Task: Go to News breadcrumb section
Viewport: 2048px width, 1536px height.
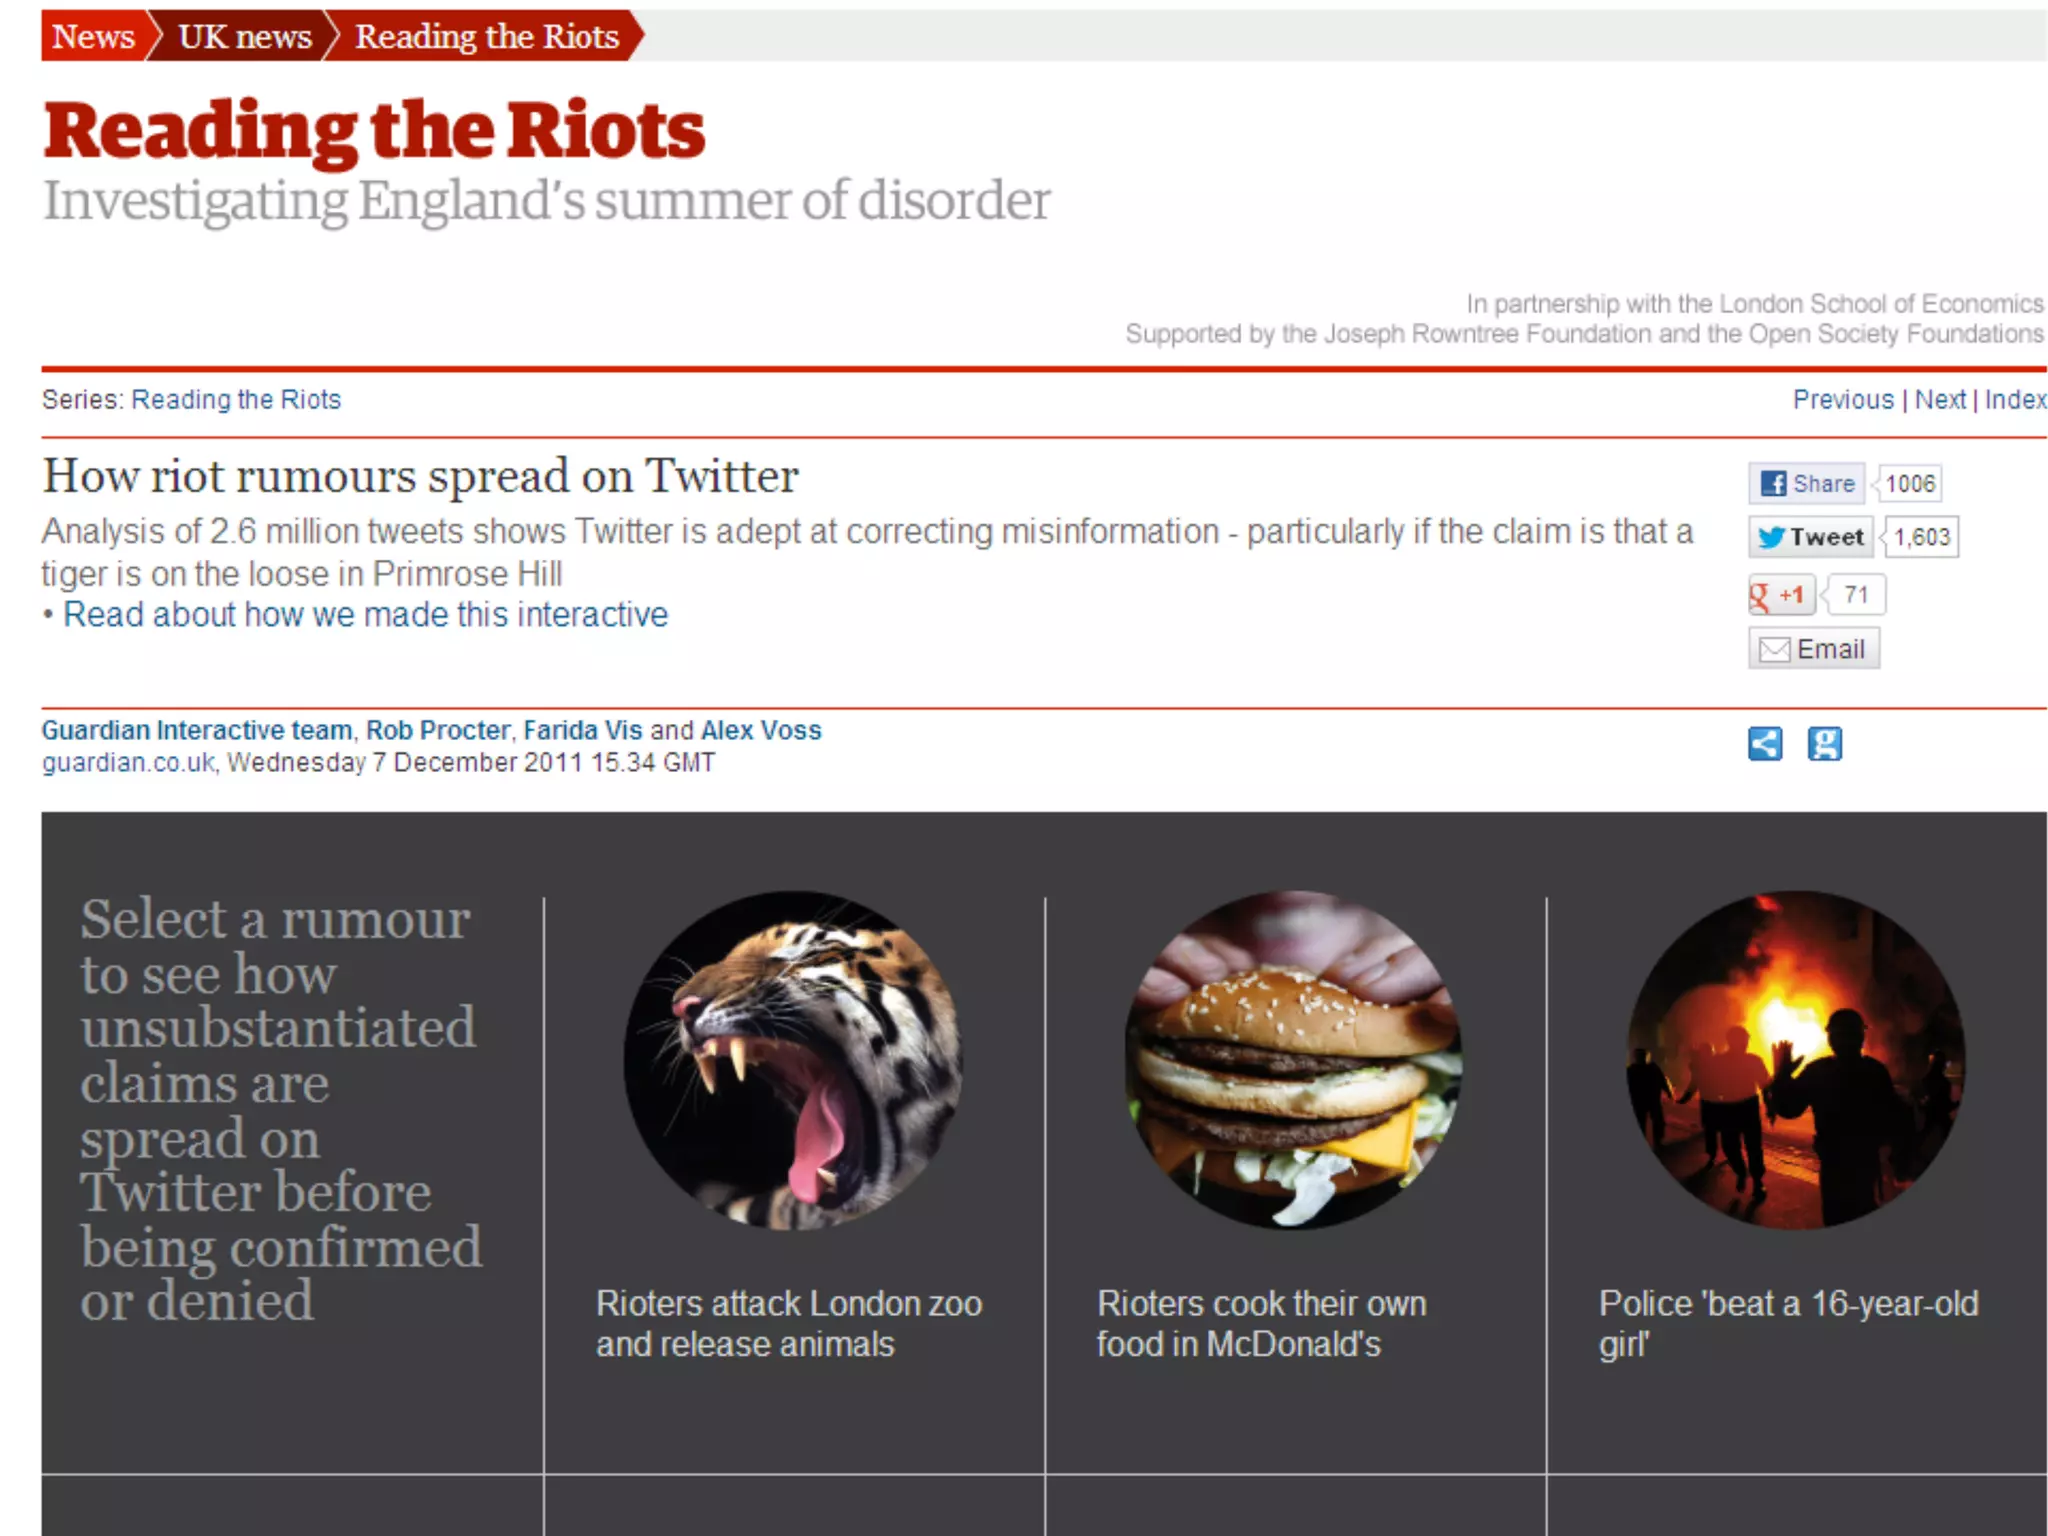Action: pos(93,37)
